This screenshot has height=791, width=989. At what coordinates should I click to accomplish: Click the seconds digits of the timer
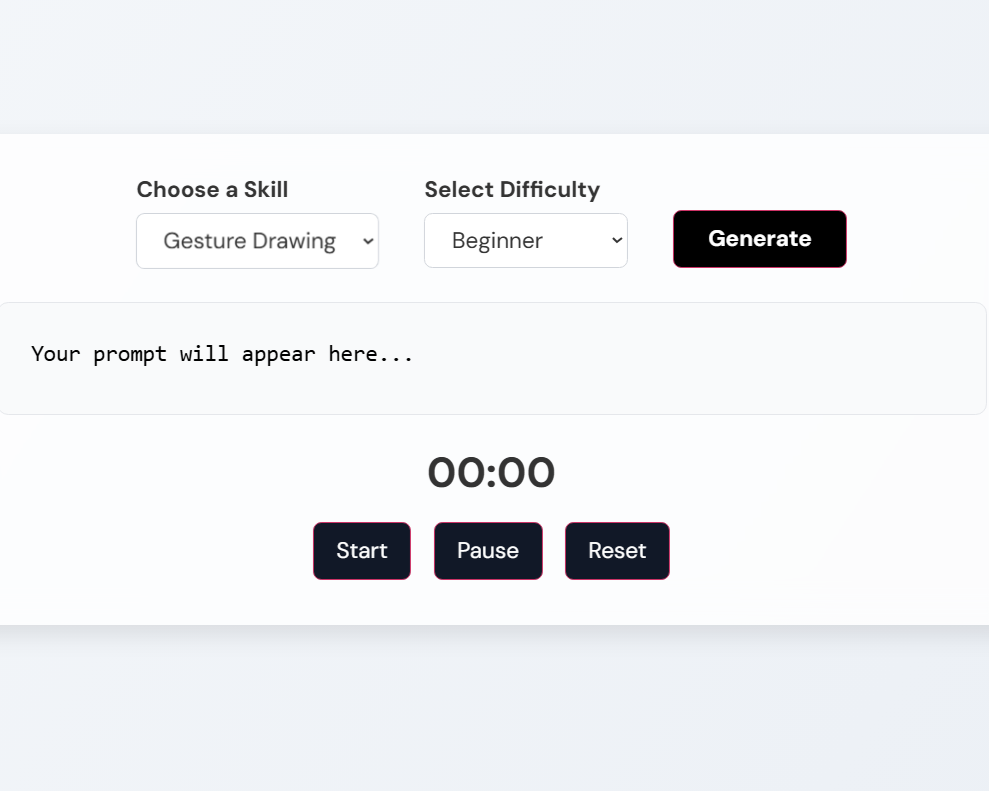point(527,472)
